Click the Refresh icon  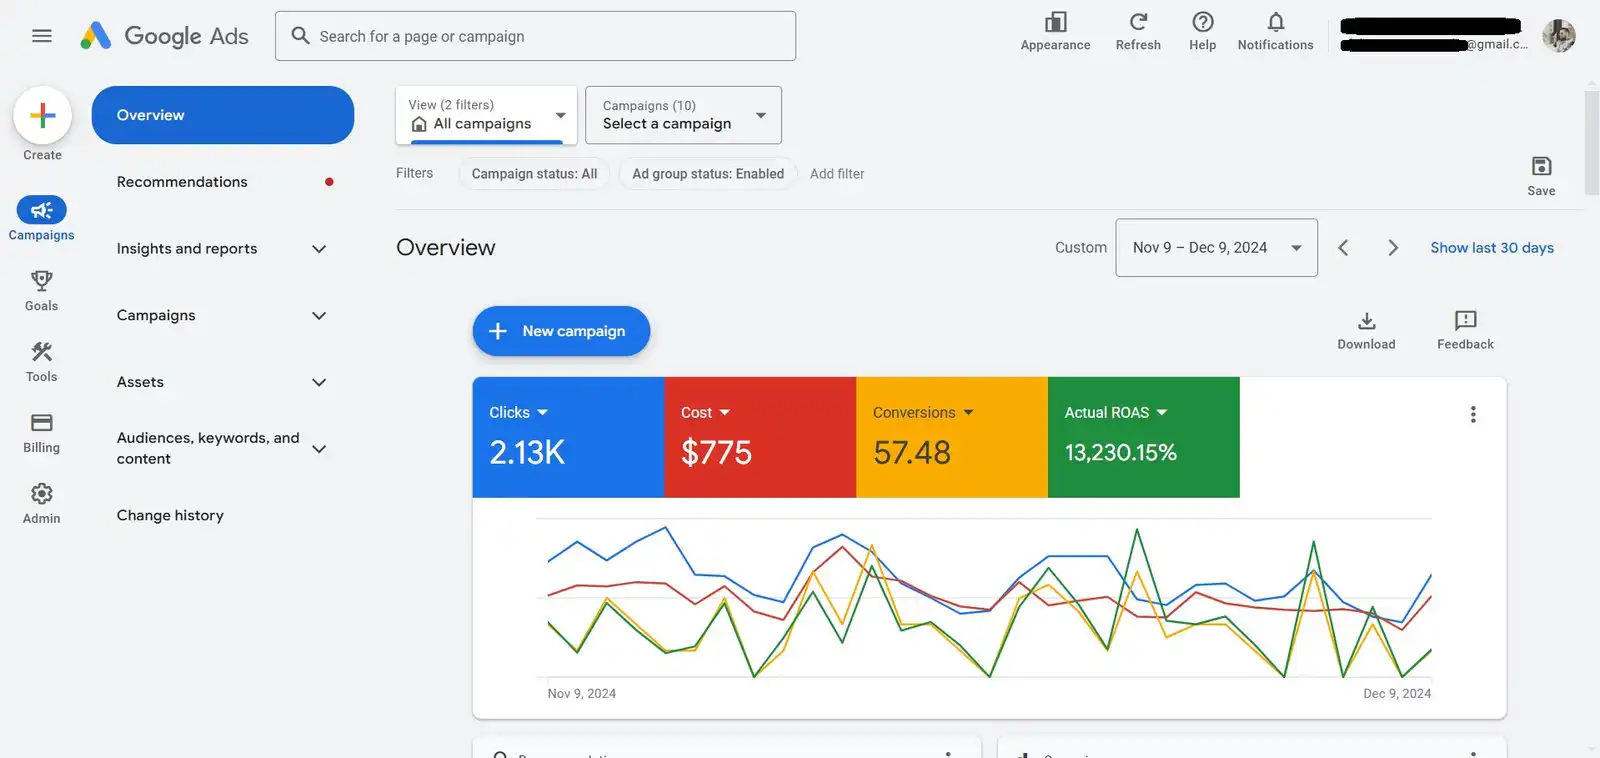pos(1137,23)
